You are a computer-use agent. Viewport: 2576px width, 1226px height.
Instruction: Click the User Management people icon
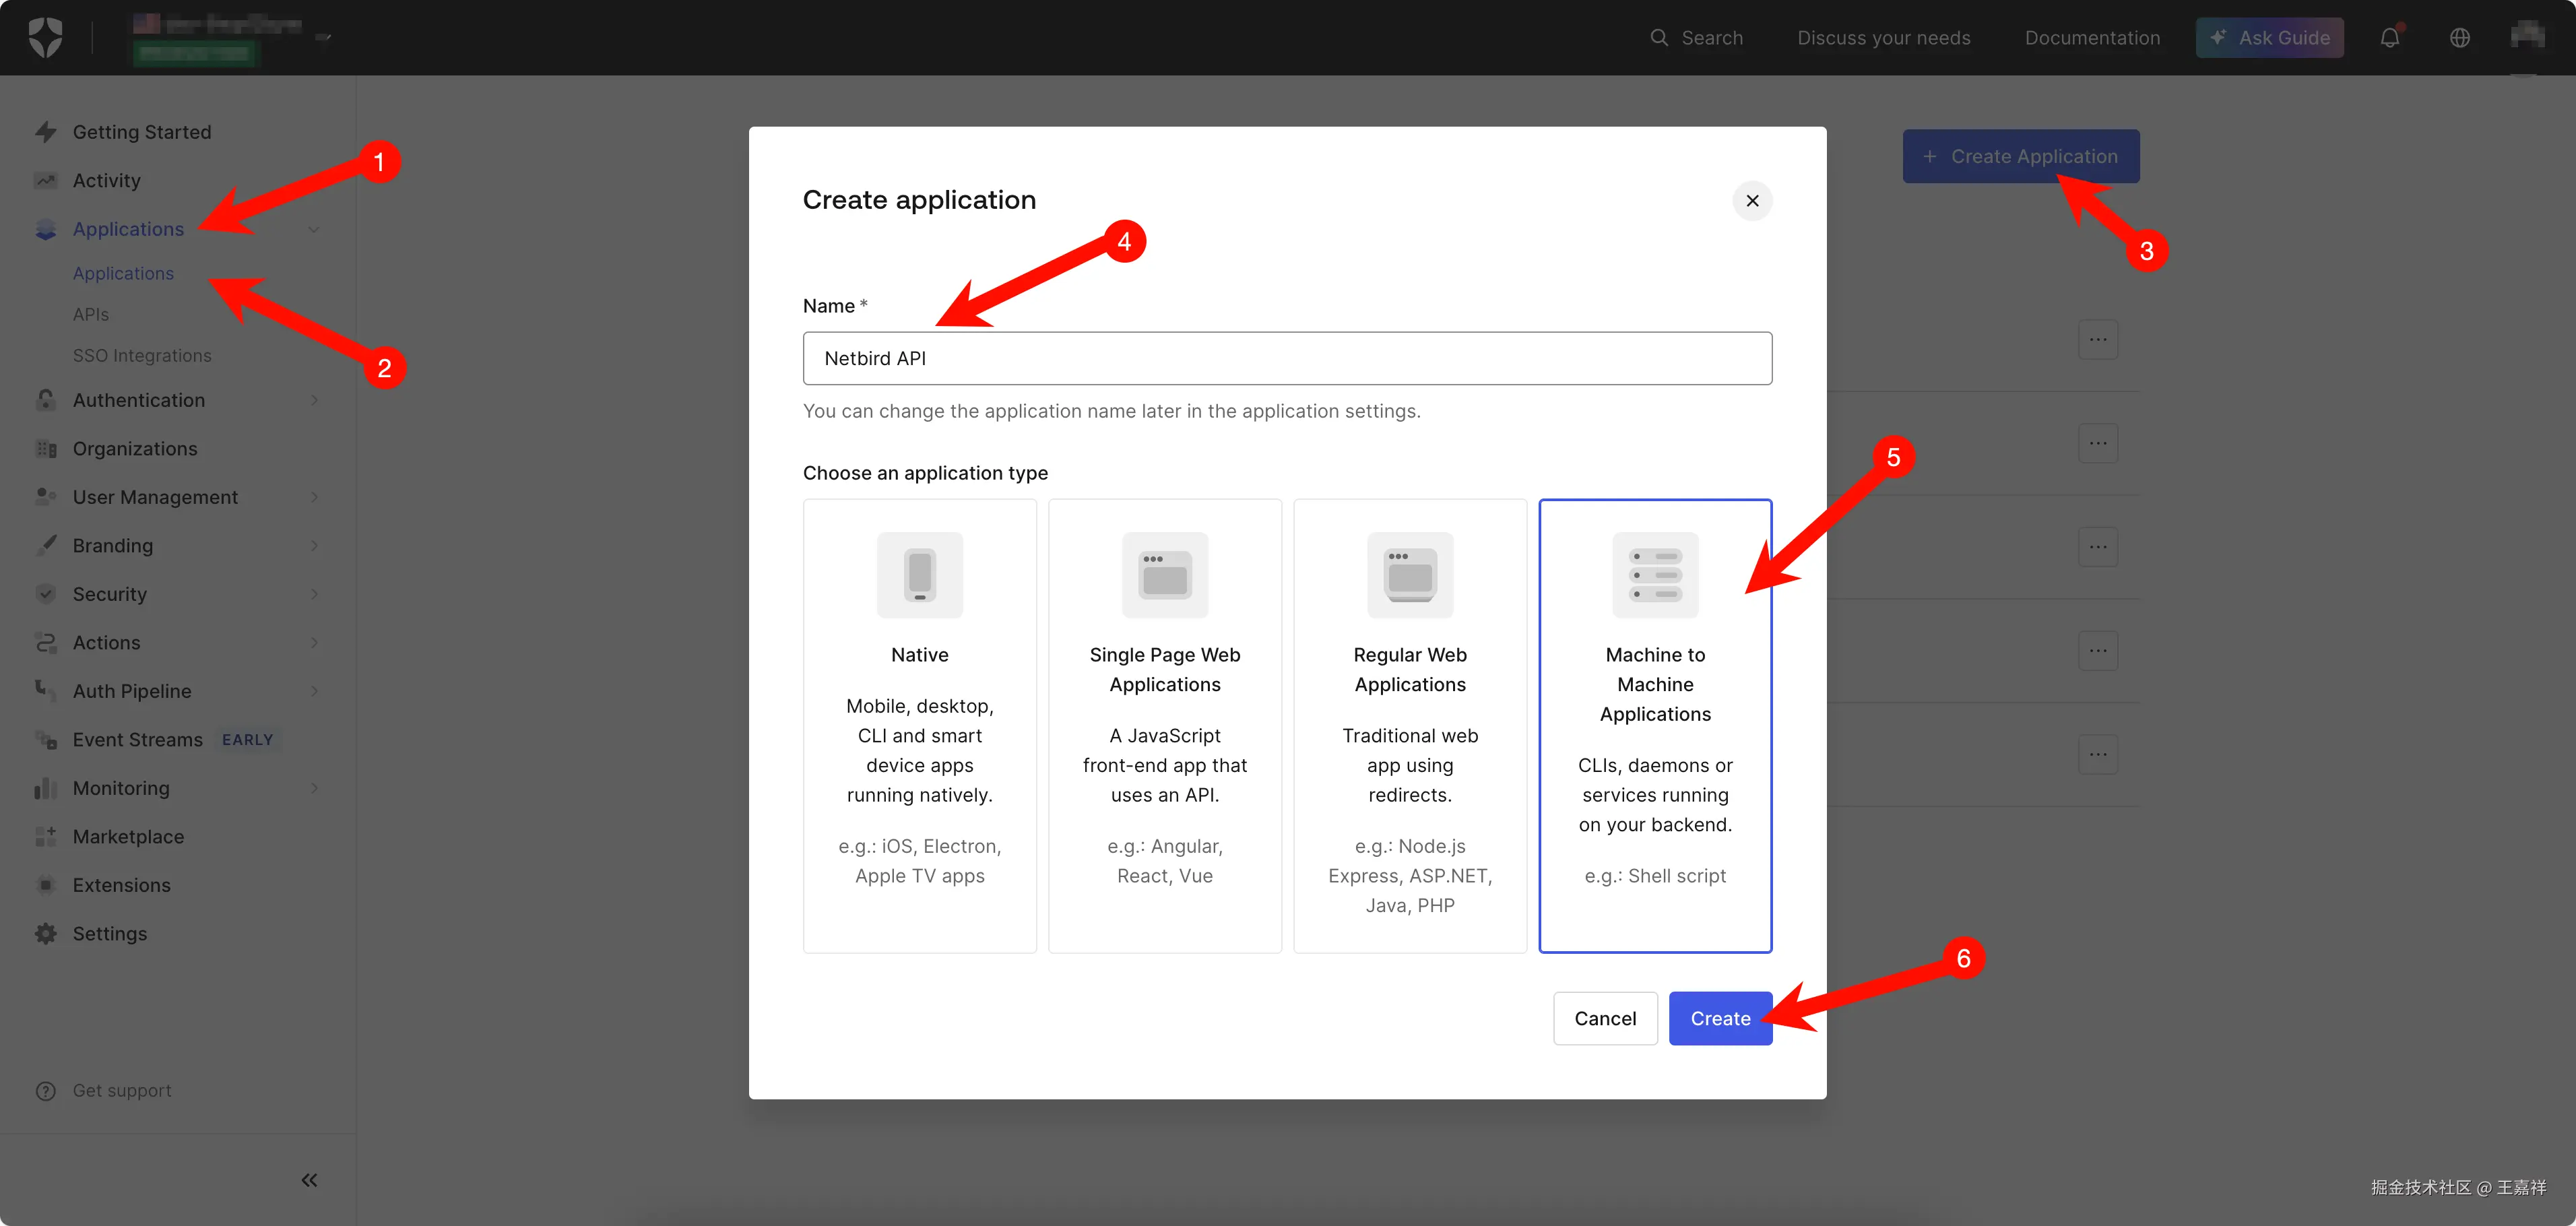[46, 497]
